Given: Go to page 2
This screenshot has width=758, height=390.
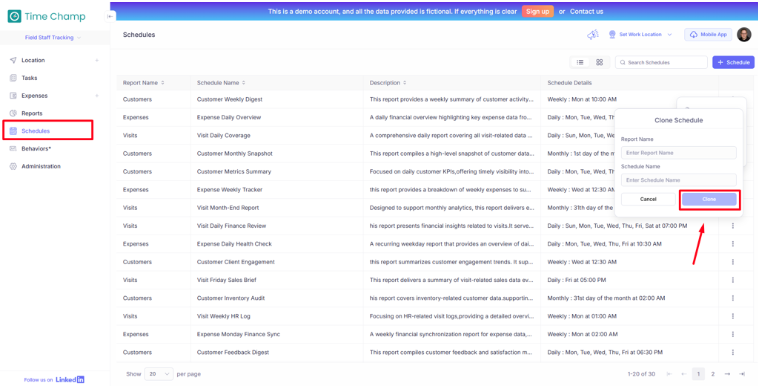Looking at the screenshot, I should coord(713,374).
